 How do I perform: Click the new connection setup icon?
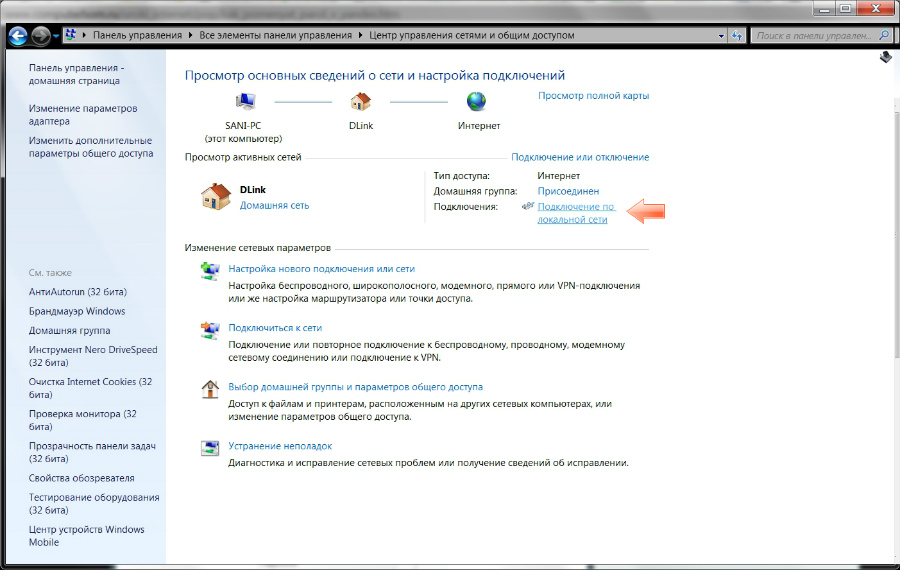pyautogui.click(x=210, y=271)
